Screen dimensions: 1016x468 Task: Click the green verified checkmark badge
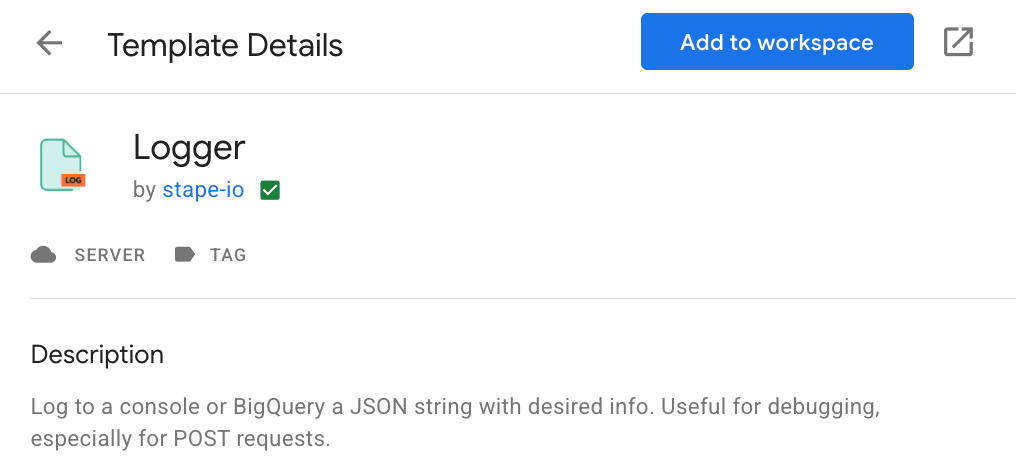(x=269, y=190)
